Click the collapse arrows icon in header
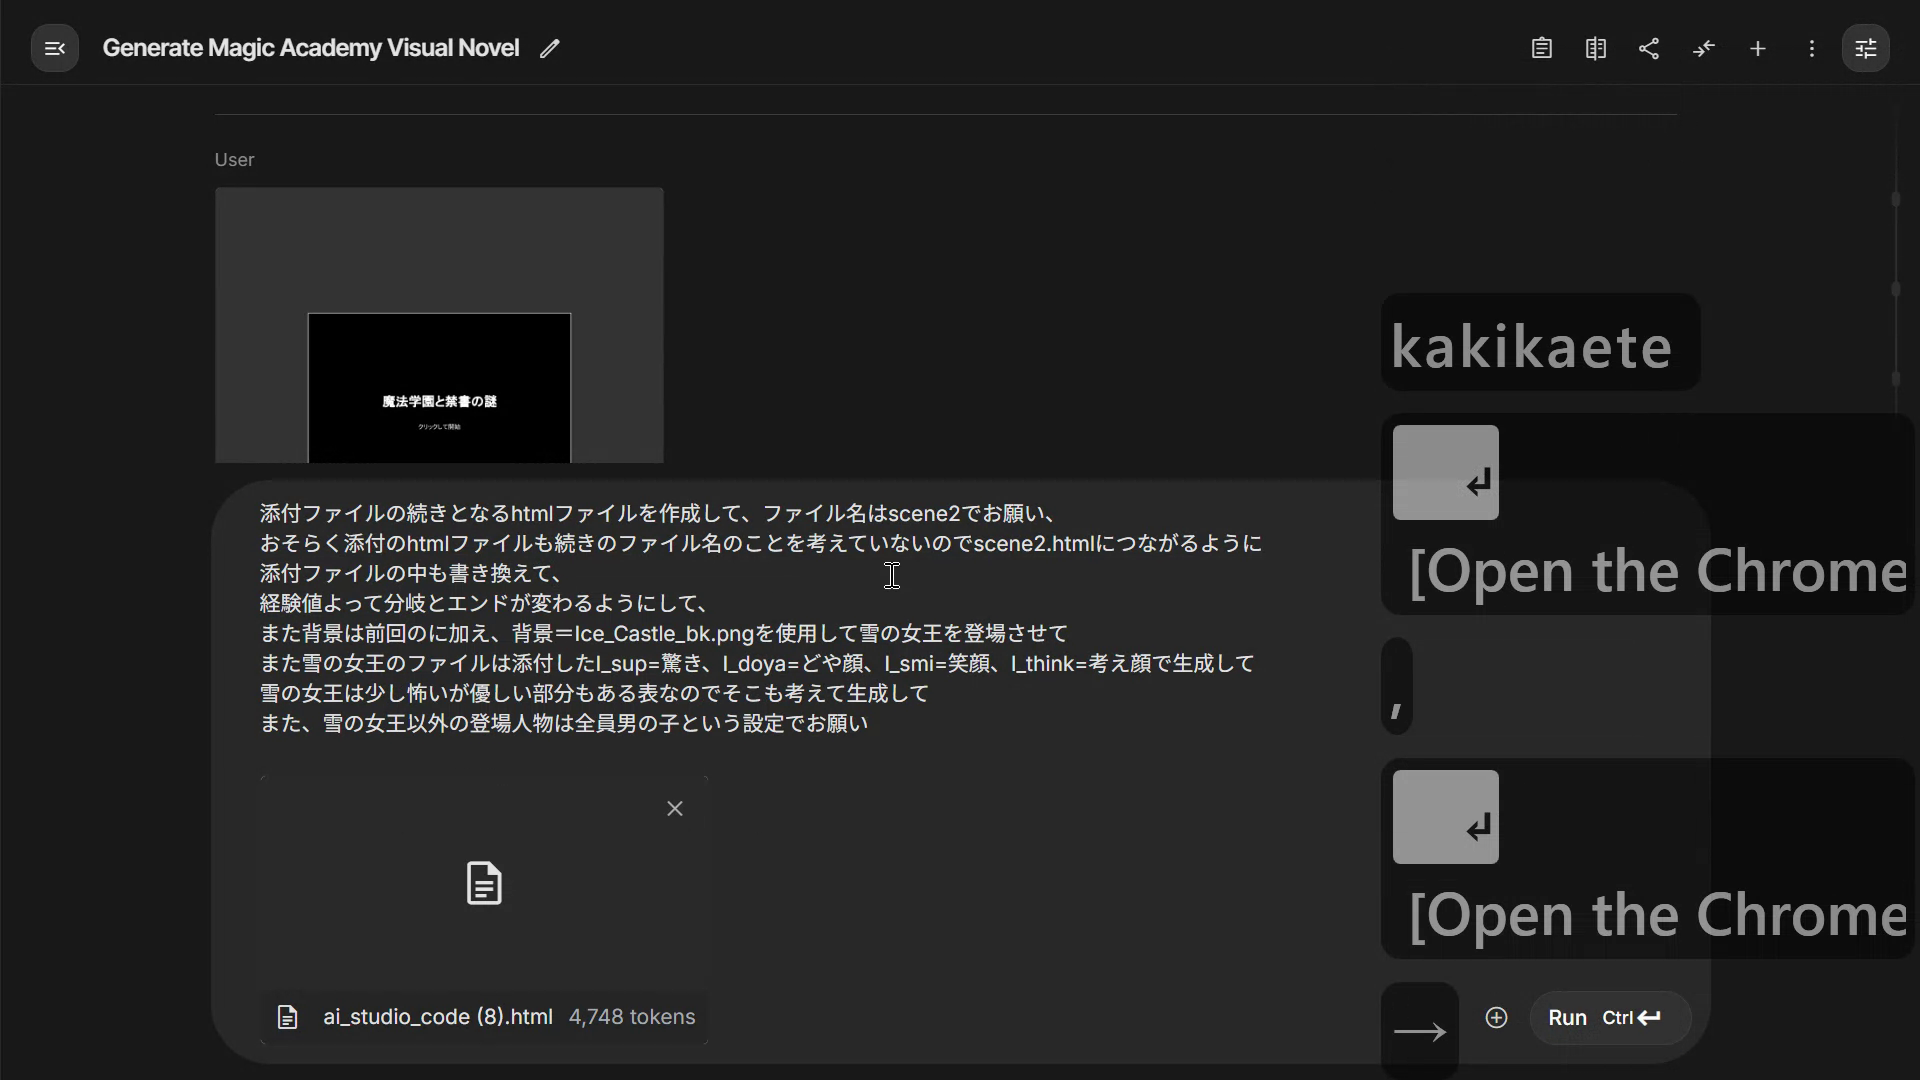Image resolution: width=1920 pixels, height=1080 pixels. [x=1703, y=49]
